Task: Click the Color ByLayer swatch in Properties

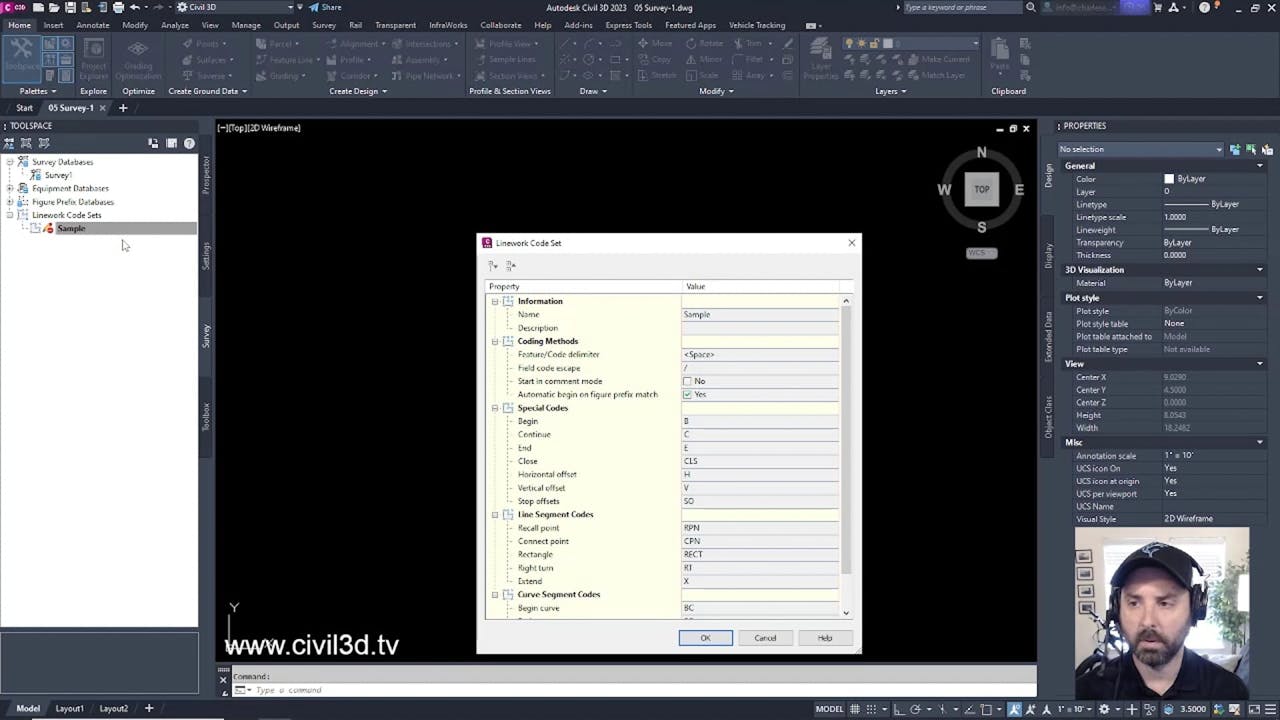Action: coord(1168,178)
